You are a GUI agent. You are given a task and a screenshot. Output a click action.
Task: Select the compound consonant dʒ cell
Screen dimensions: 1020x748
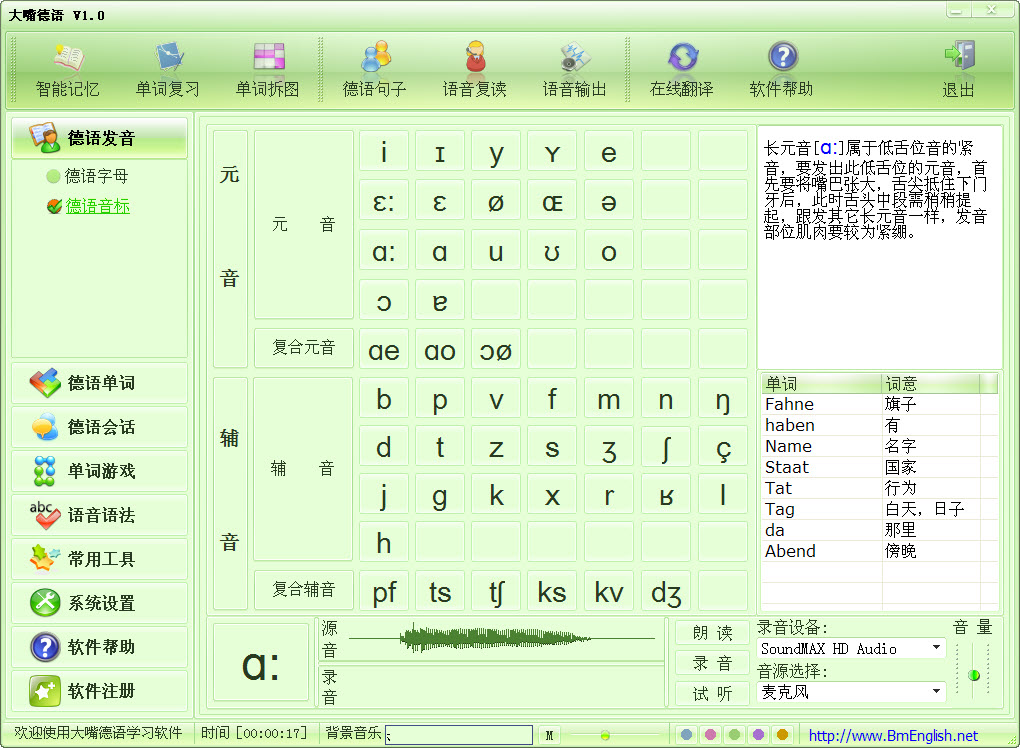(x=665, y=592)
